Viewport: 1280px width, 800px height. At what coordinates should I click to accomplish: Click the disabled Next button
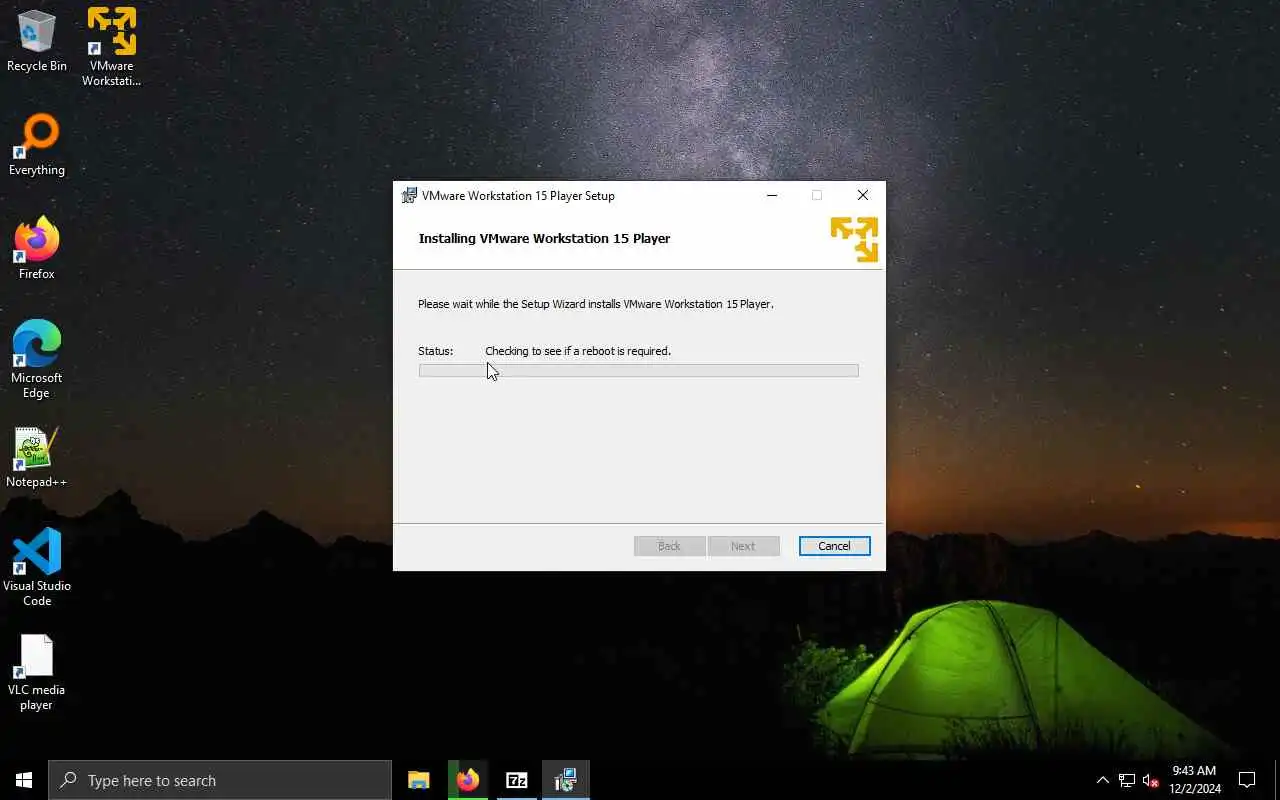pyautogui.click(x=743, y=546)
